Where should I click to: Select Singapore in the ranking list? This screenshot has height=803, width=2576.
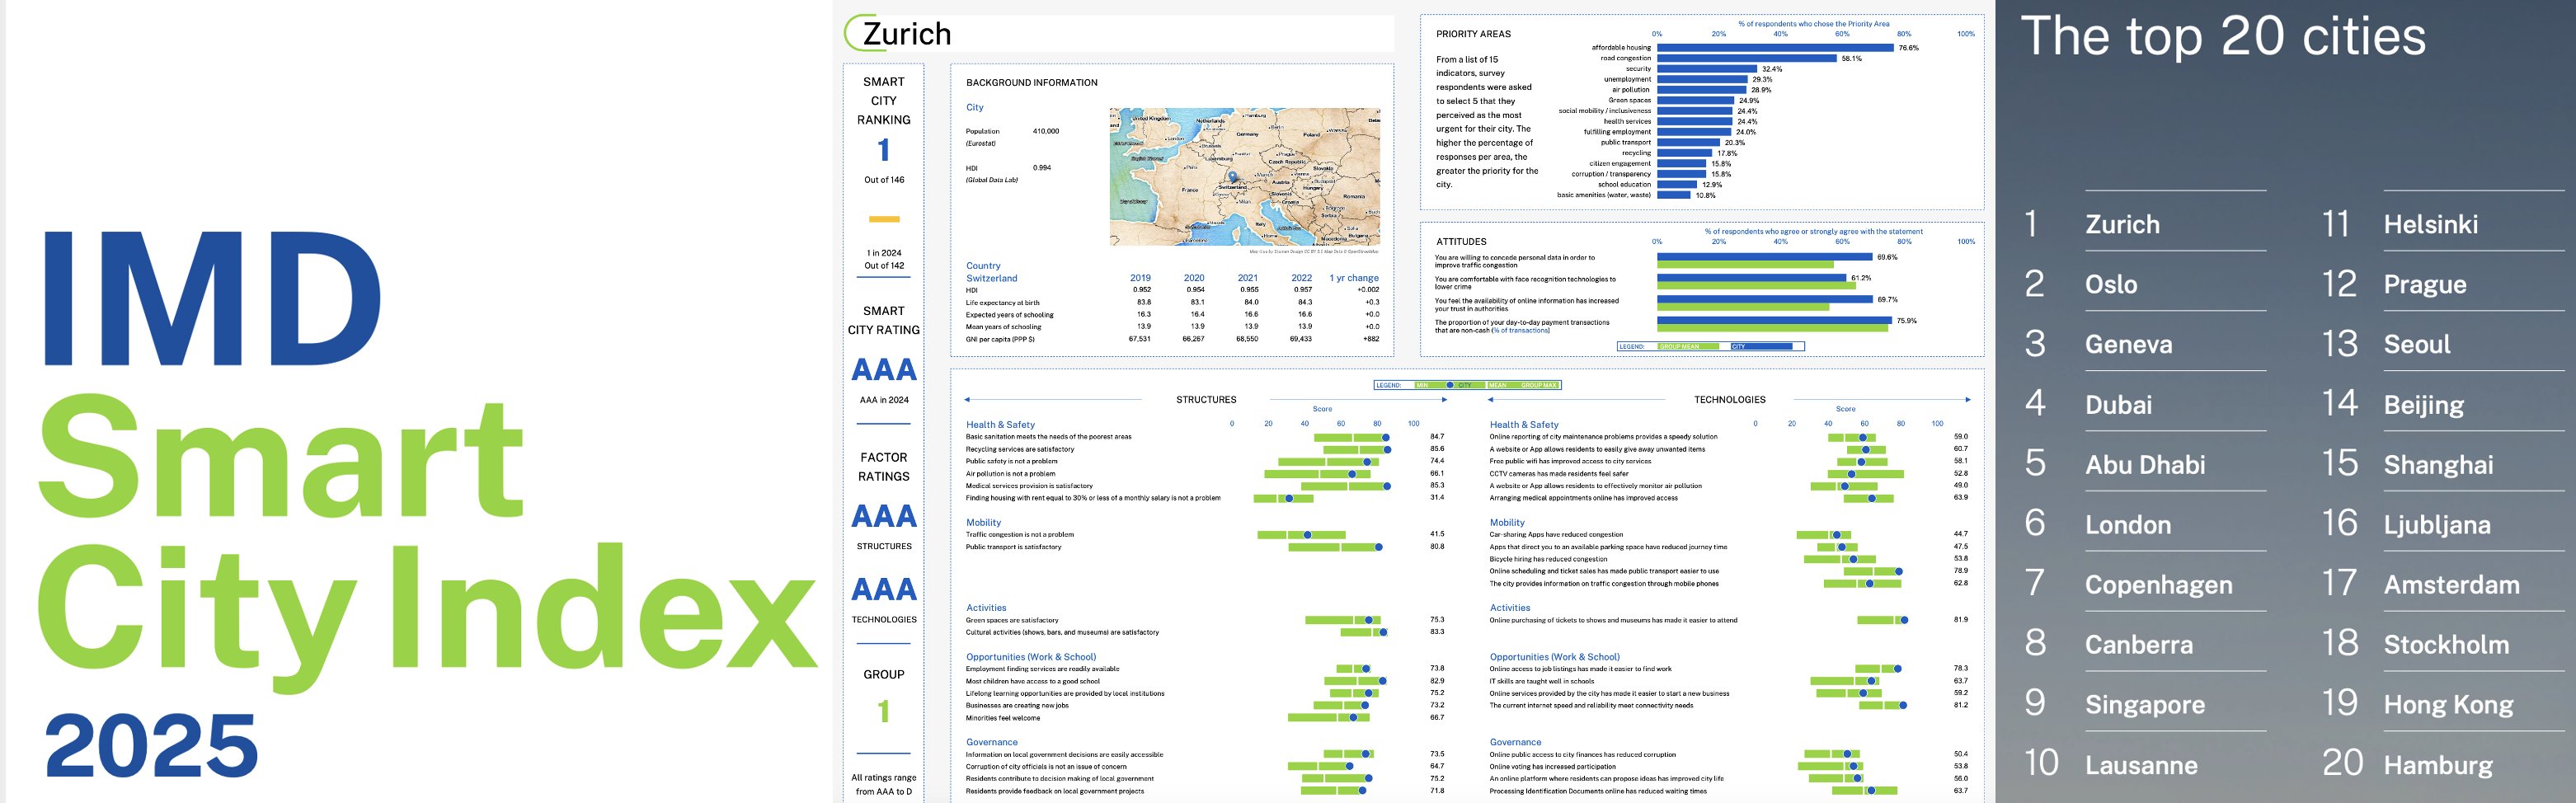[x=2144, y=705]
